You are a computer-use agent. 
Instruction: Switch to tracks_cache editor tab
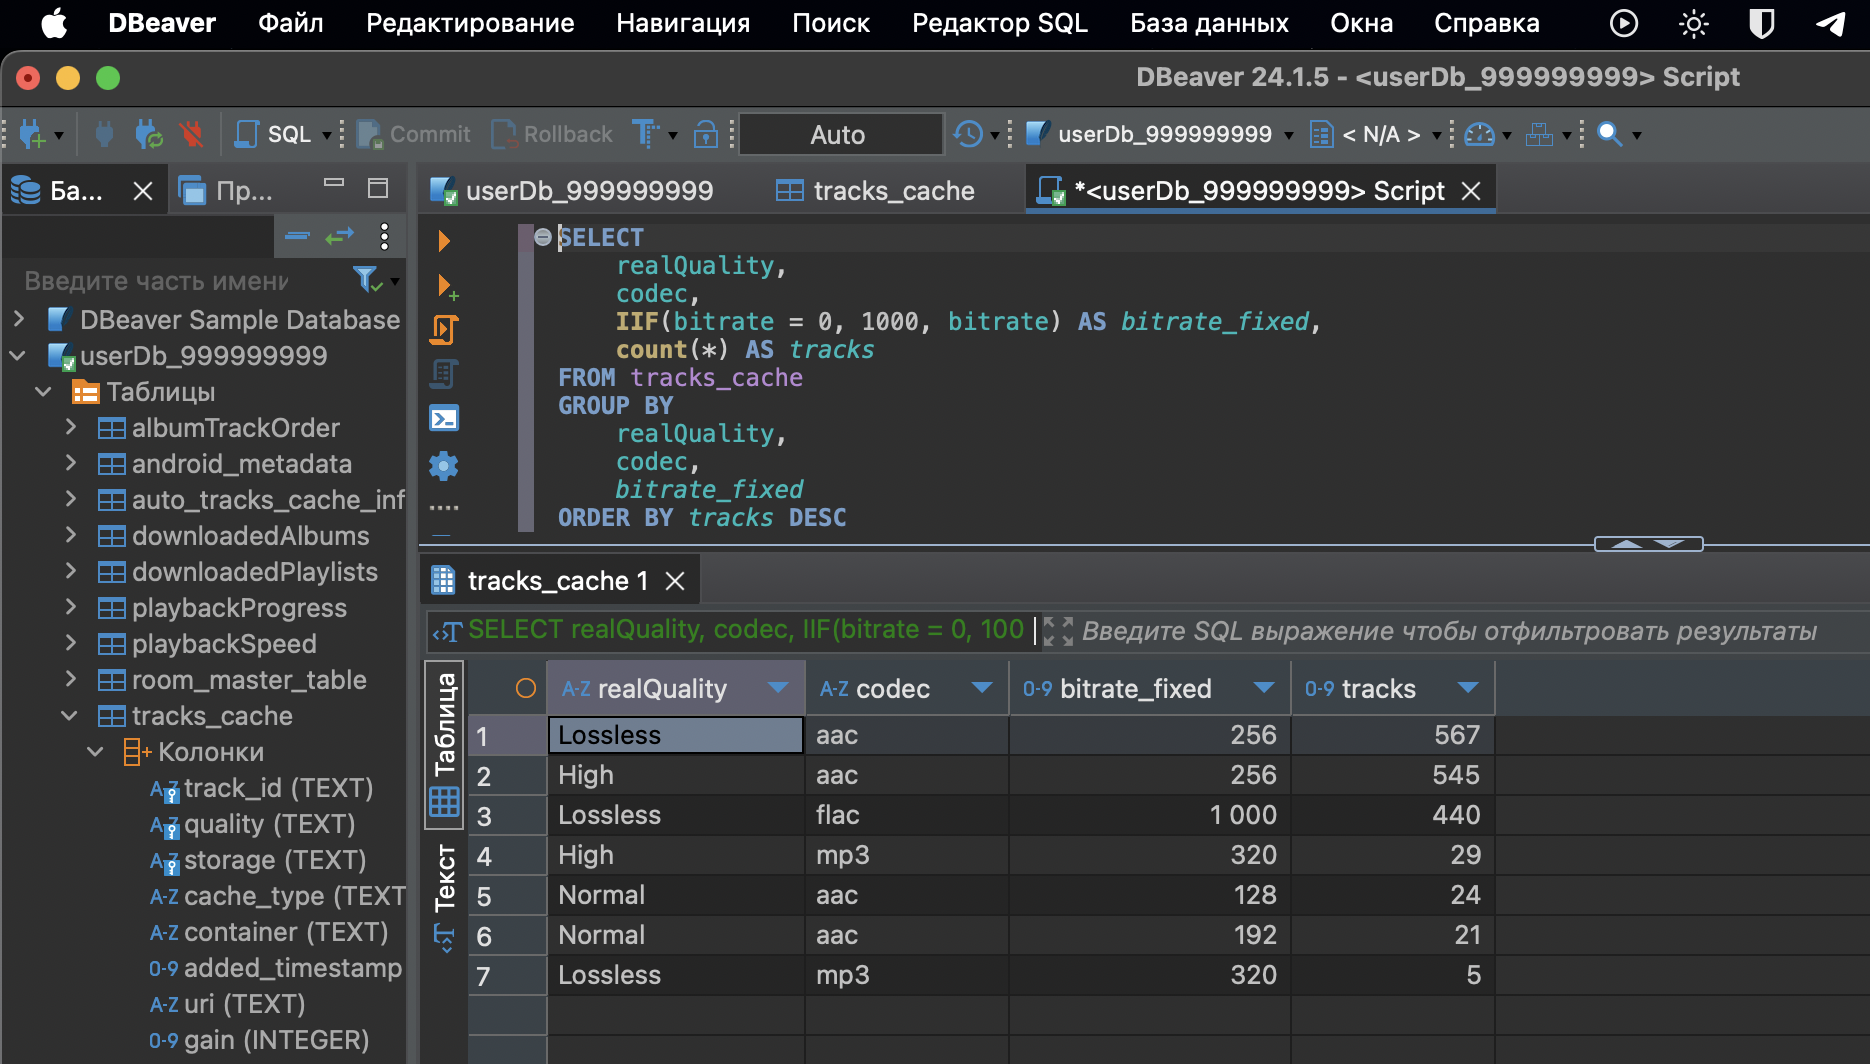coord(876,191)
